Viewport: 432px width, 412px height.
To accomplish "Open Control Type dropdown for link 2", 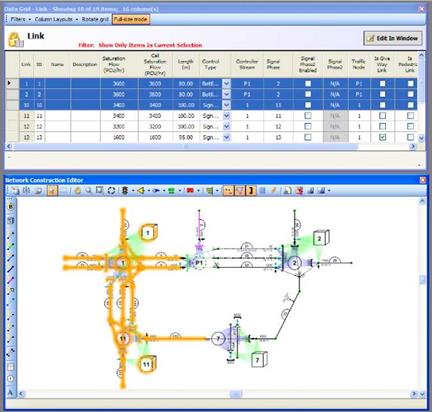I will (226, 94).
